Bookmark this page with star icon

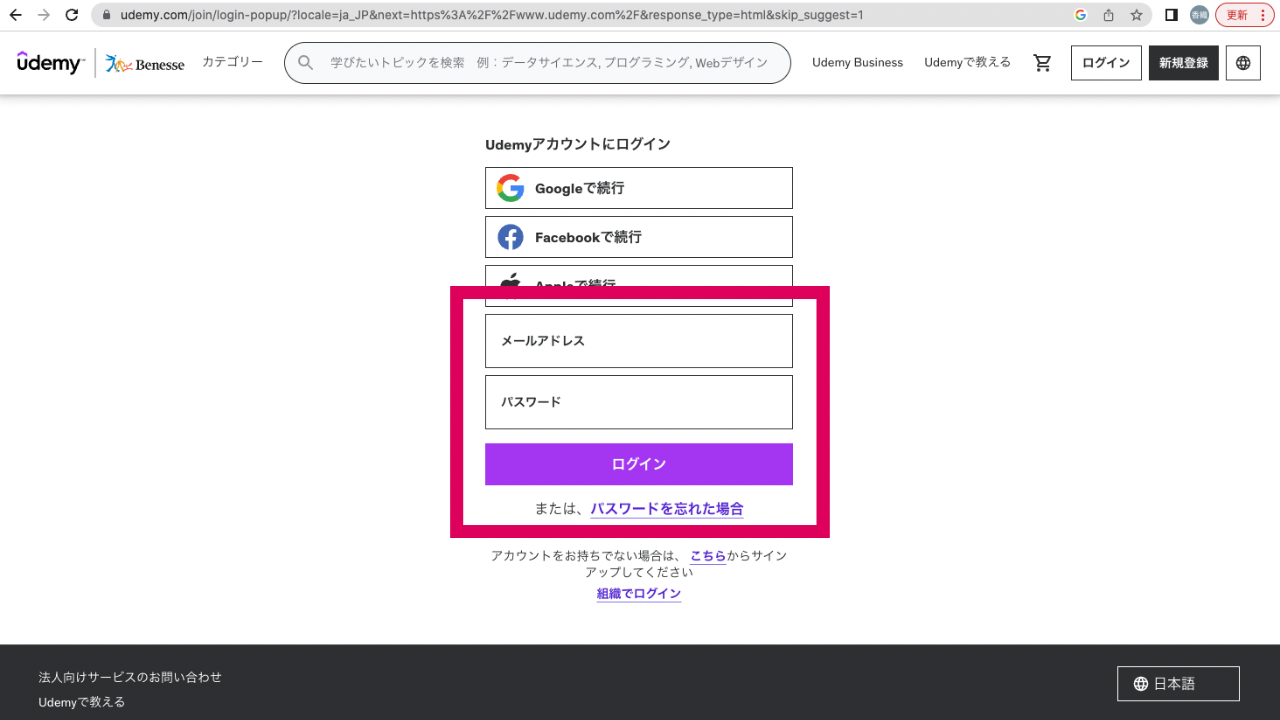(1136, 15)
